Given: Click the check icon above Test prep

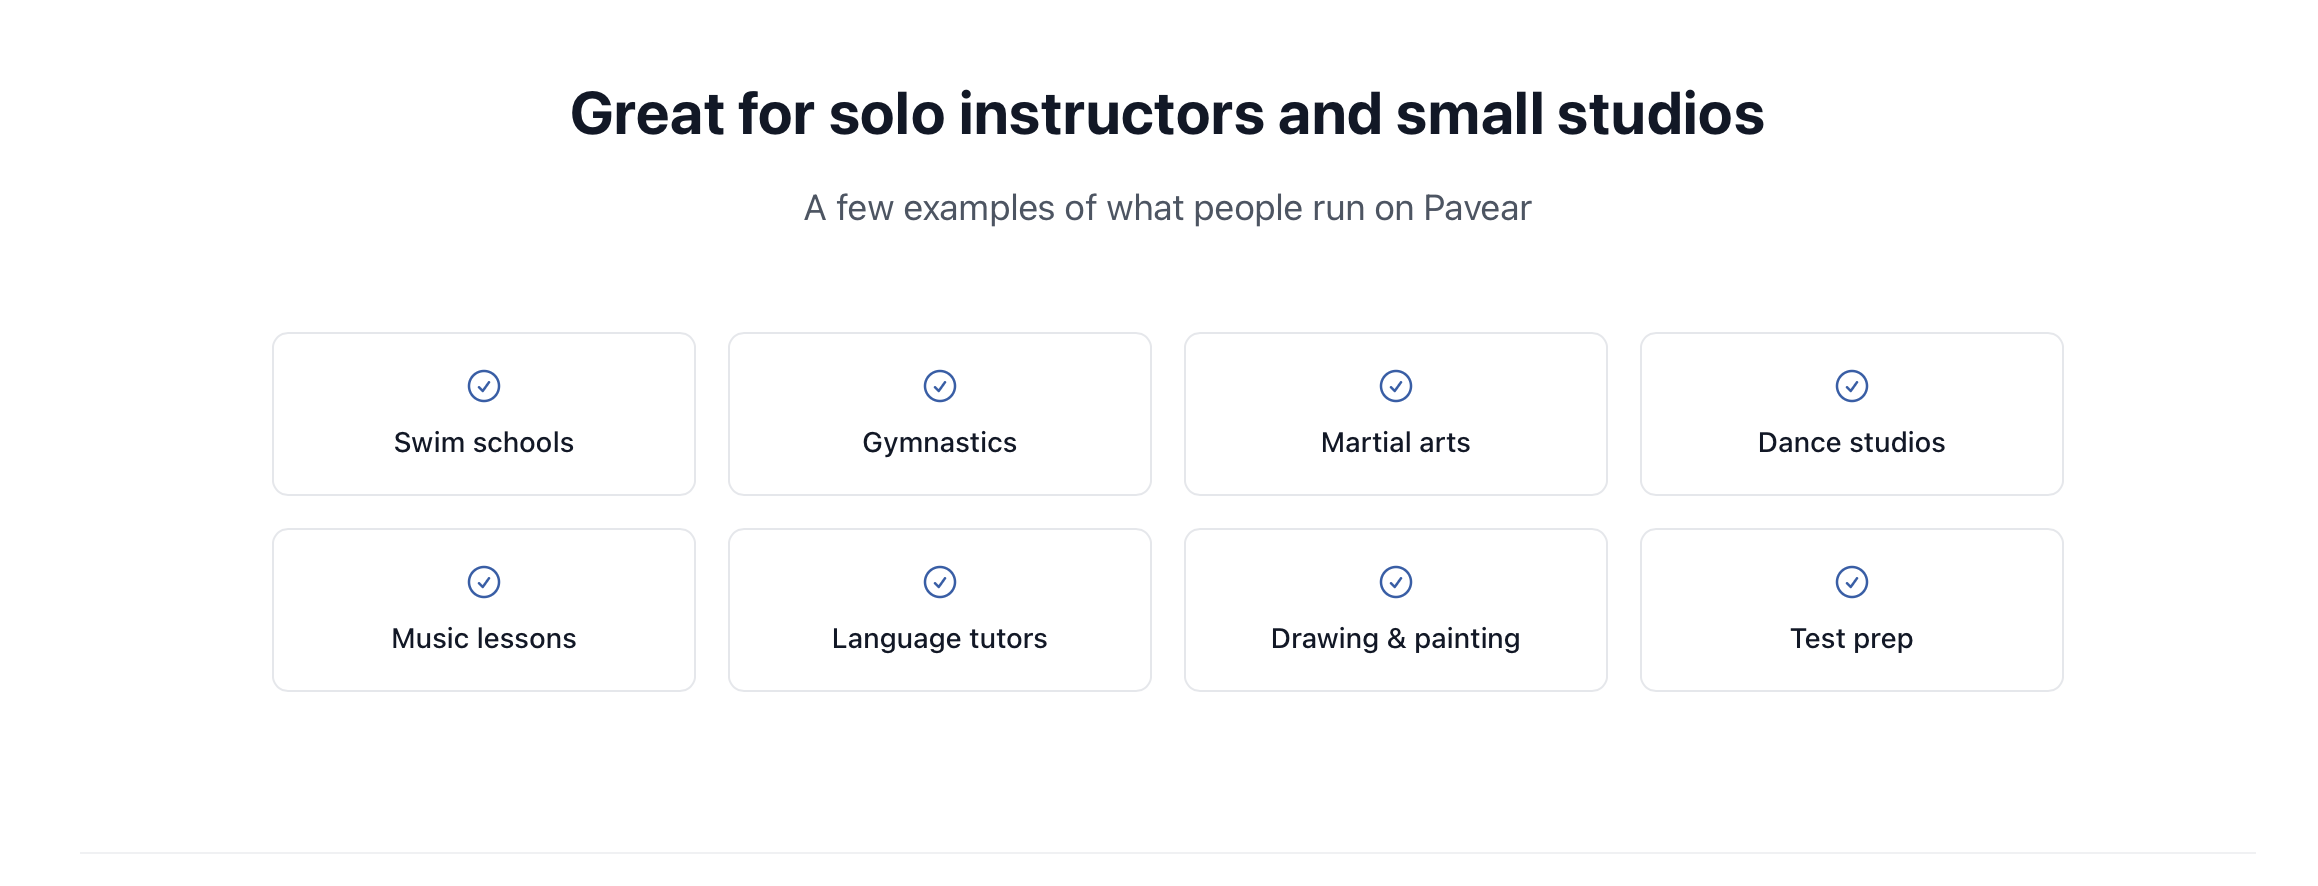Looking at the screenshot, I should [1852, 582].
